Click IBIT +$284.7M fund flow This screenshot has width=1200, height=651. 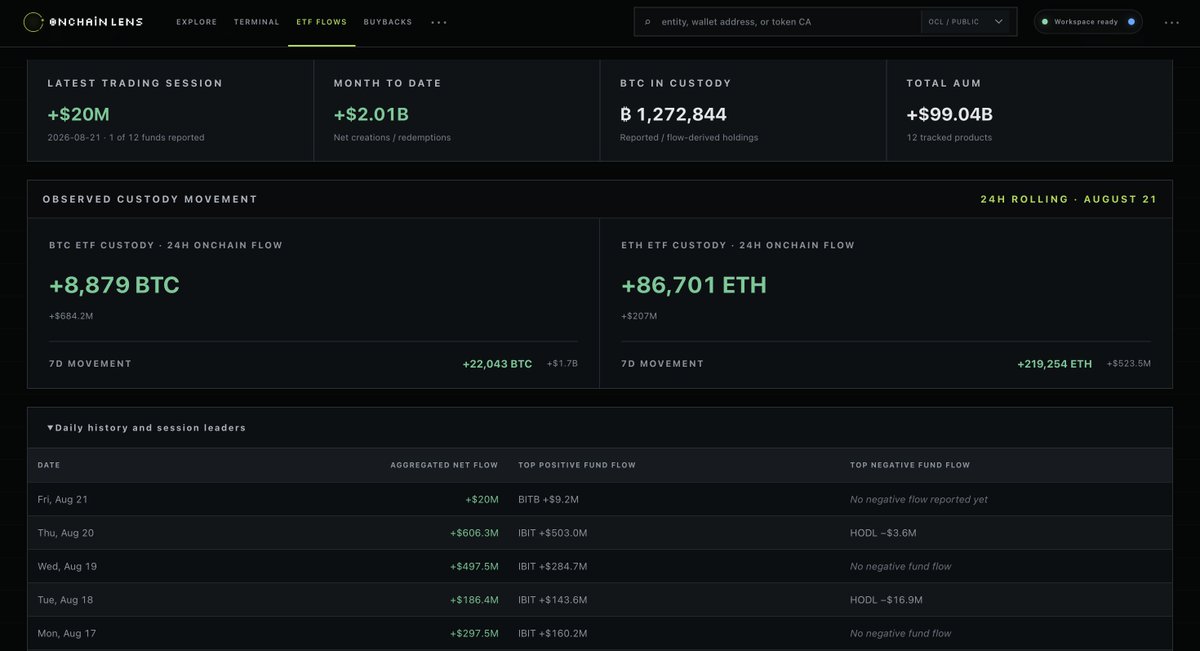(x=553, y=566)
